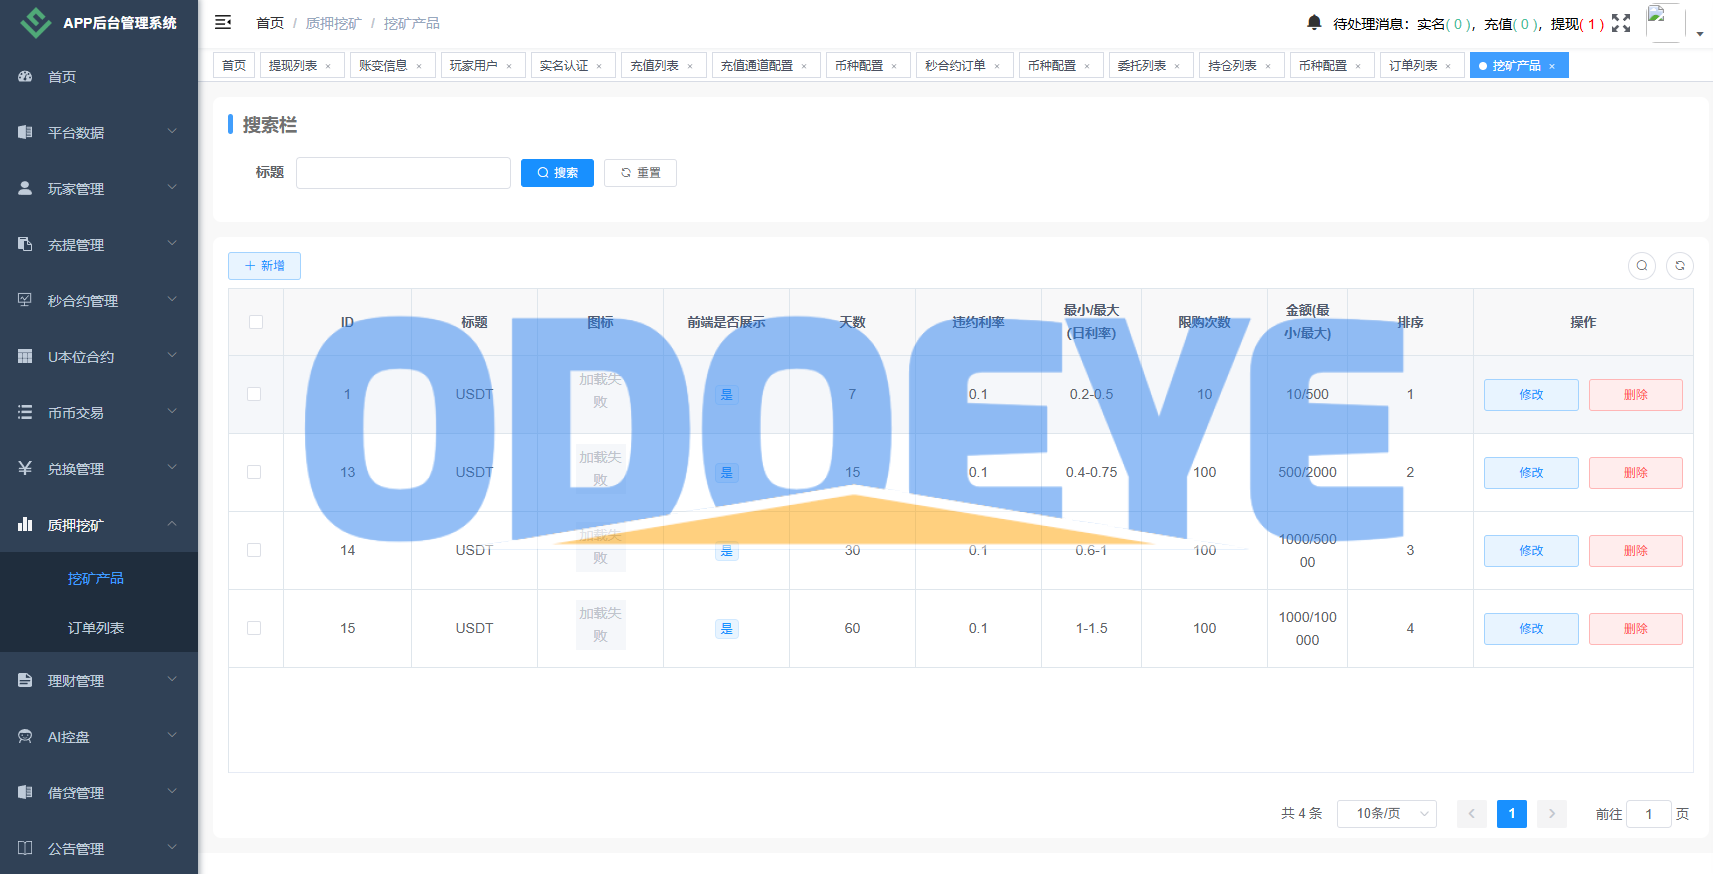Click the 币币交易 list icon

(x=25, y=413)
